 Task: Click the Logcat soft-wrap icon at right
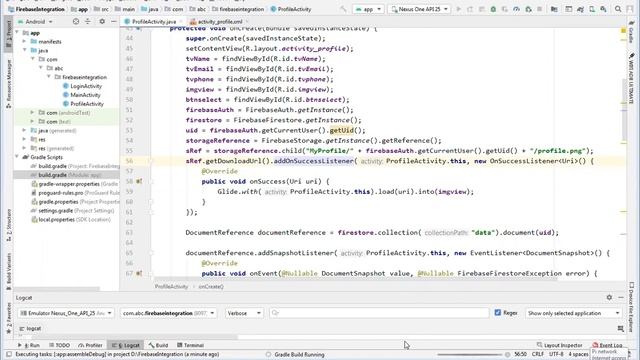[621, 328]
